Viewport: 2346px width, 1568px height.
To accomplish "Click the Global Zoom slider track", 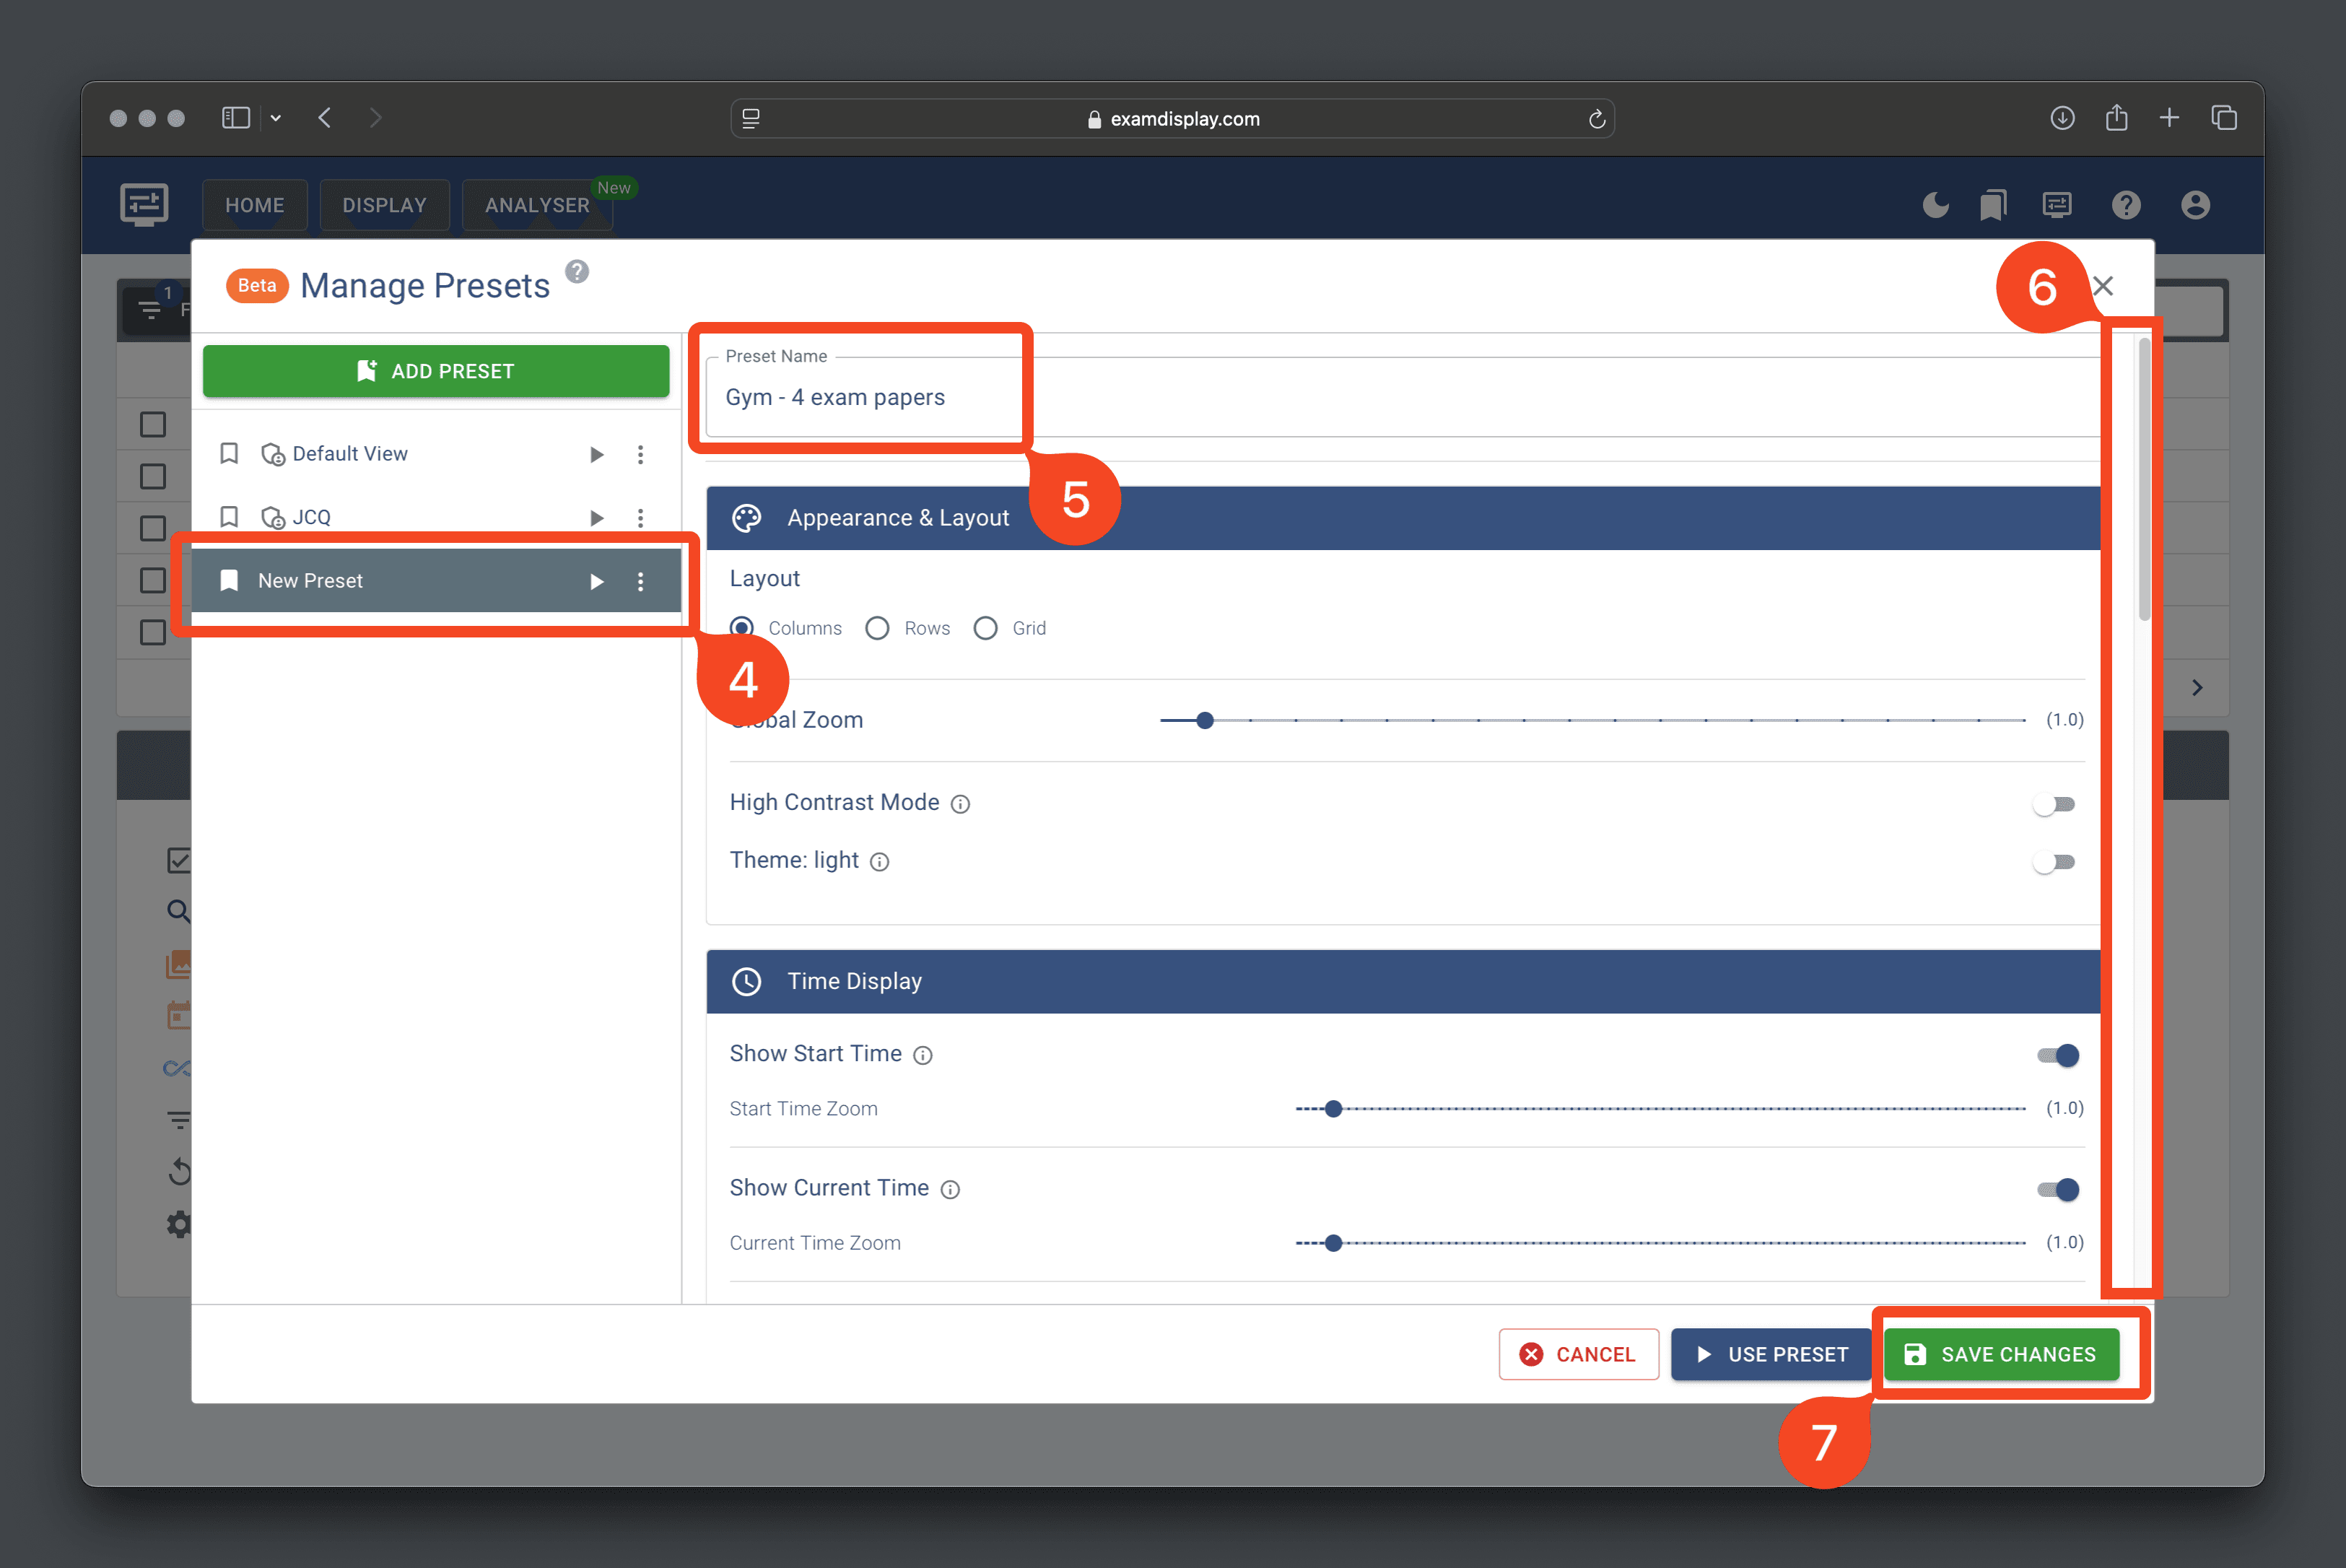I will [x=1590, y=720].
